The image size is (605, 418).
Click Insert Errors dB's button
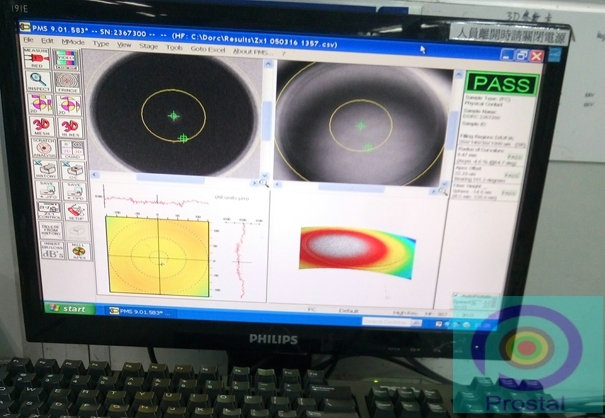click(53, 250)
